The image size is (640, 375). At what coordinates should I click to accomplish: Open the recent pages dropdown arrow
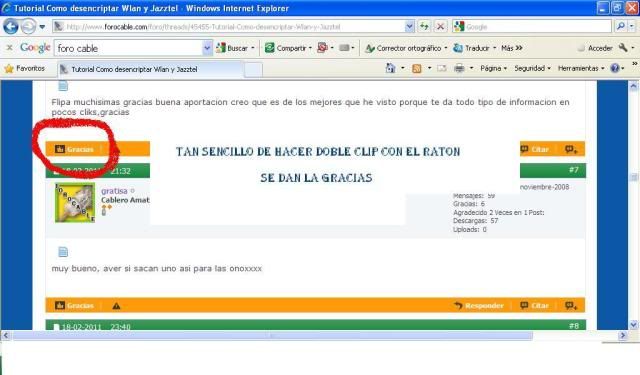pos(42,27)
